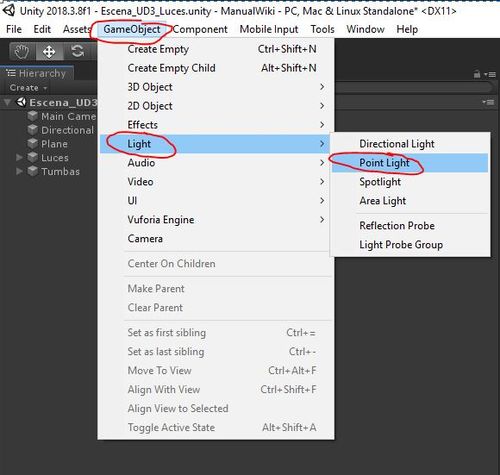Switch to the Hierarchy tab
This screenshot has width=500, height=475.
point(37,73)
